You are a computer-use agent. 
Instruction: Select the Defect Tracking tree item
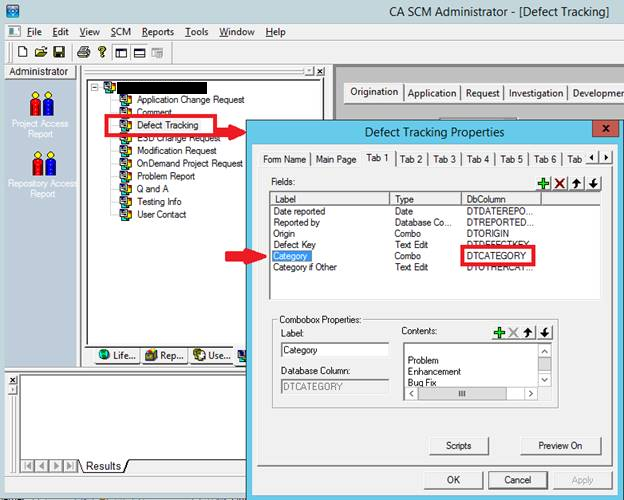coord(167,125)
